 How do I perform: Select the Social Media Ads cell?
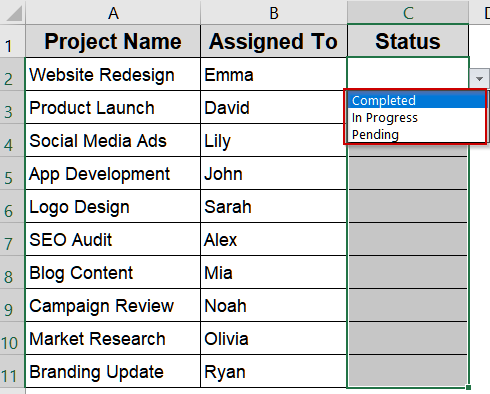[x=113, y=140]
